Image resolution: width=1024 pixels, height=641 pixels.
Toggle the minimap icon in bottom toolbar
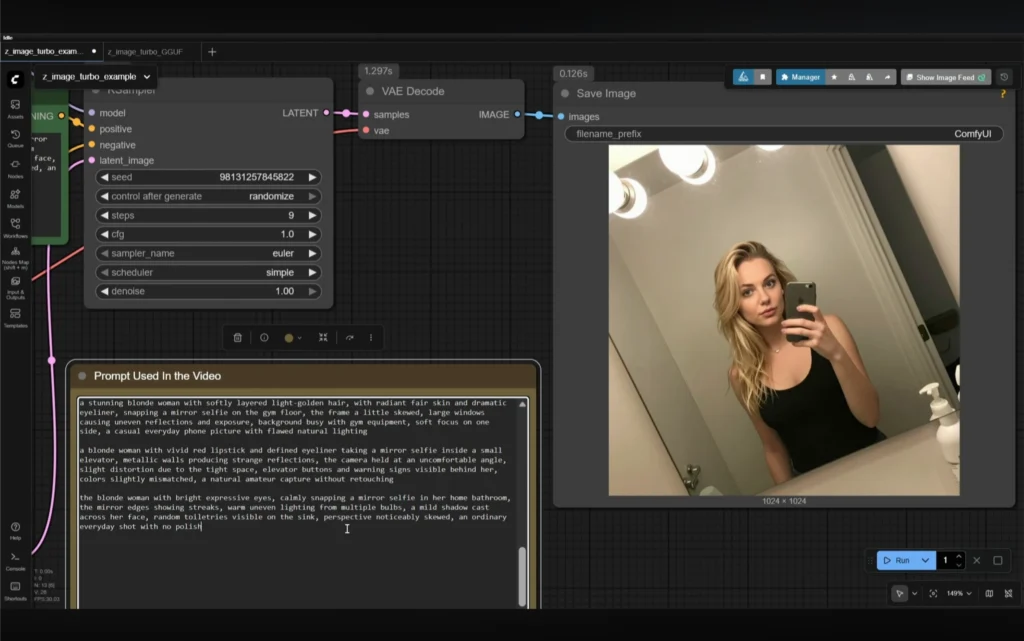click(989, 593)
